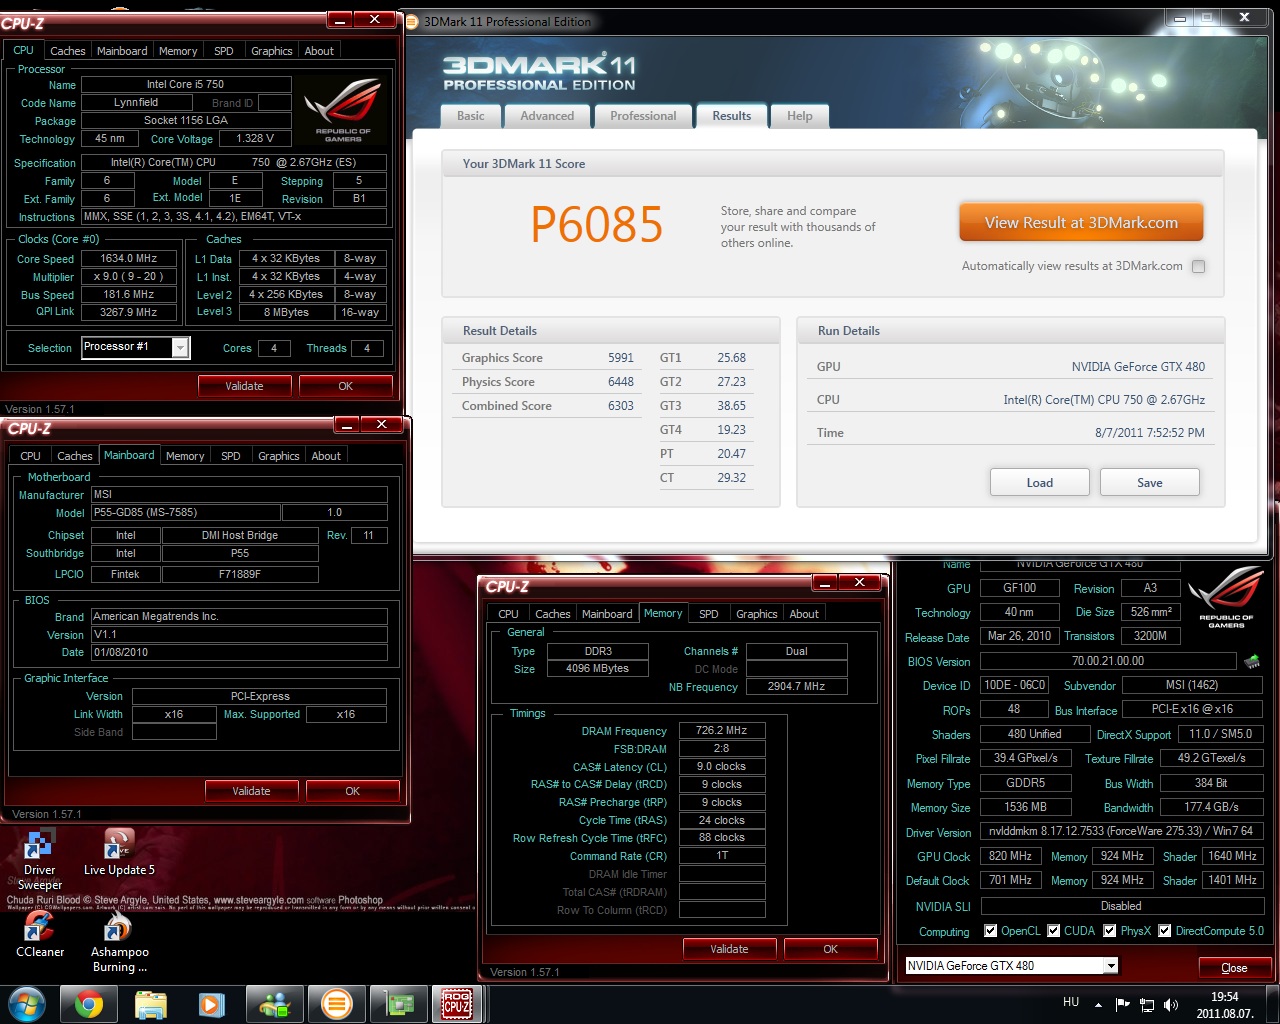1280x1024 pixels.
Task: Click the BIOS Version 70.00.21.00.00 field
Action: [1108, 661]
